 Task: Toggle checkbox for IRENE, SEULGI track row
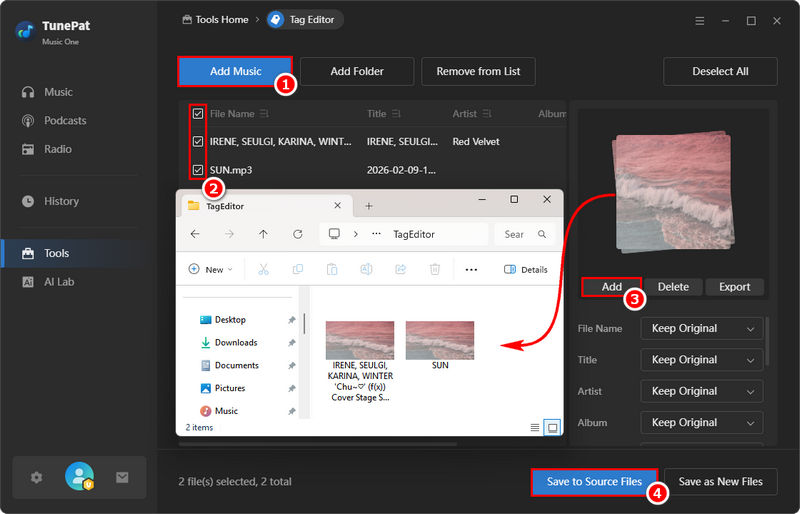click(x=198, y=141)
